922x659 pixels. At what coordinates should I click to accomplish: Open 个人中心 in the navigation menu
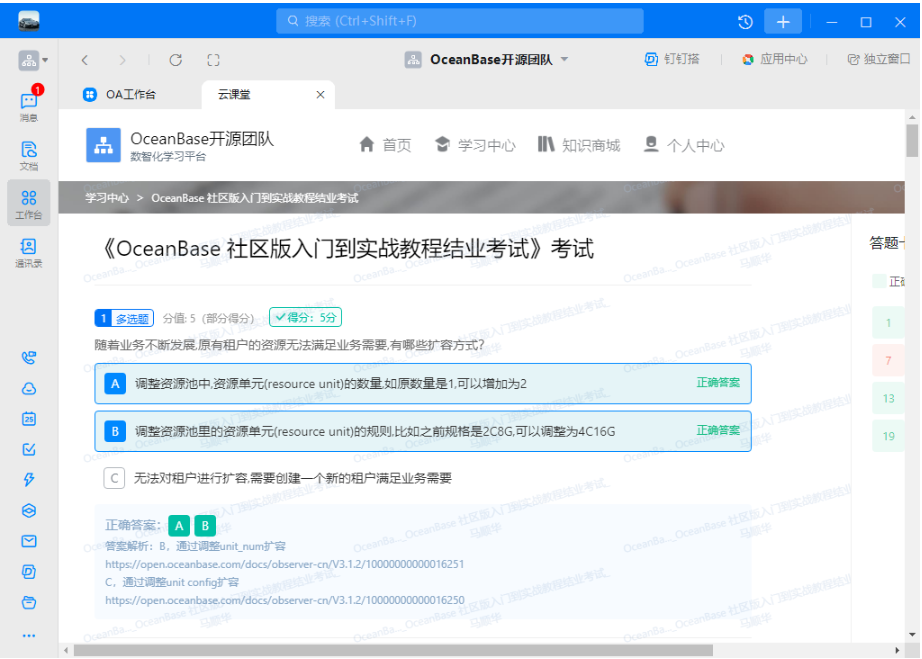coord(684,145)
